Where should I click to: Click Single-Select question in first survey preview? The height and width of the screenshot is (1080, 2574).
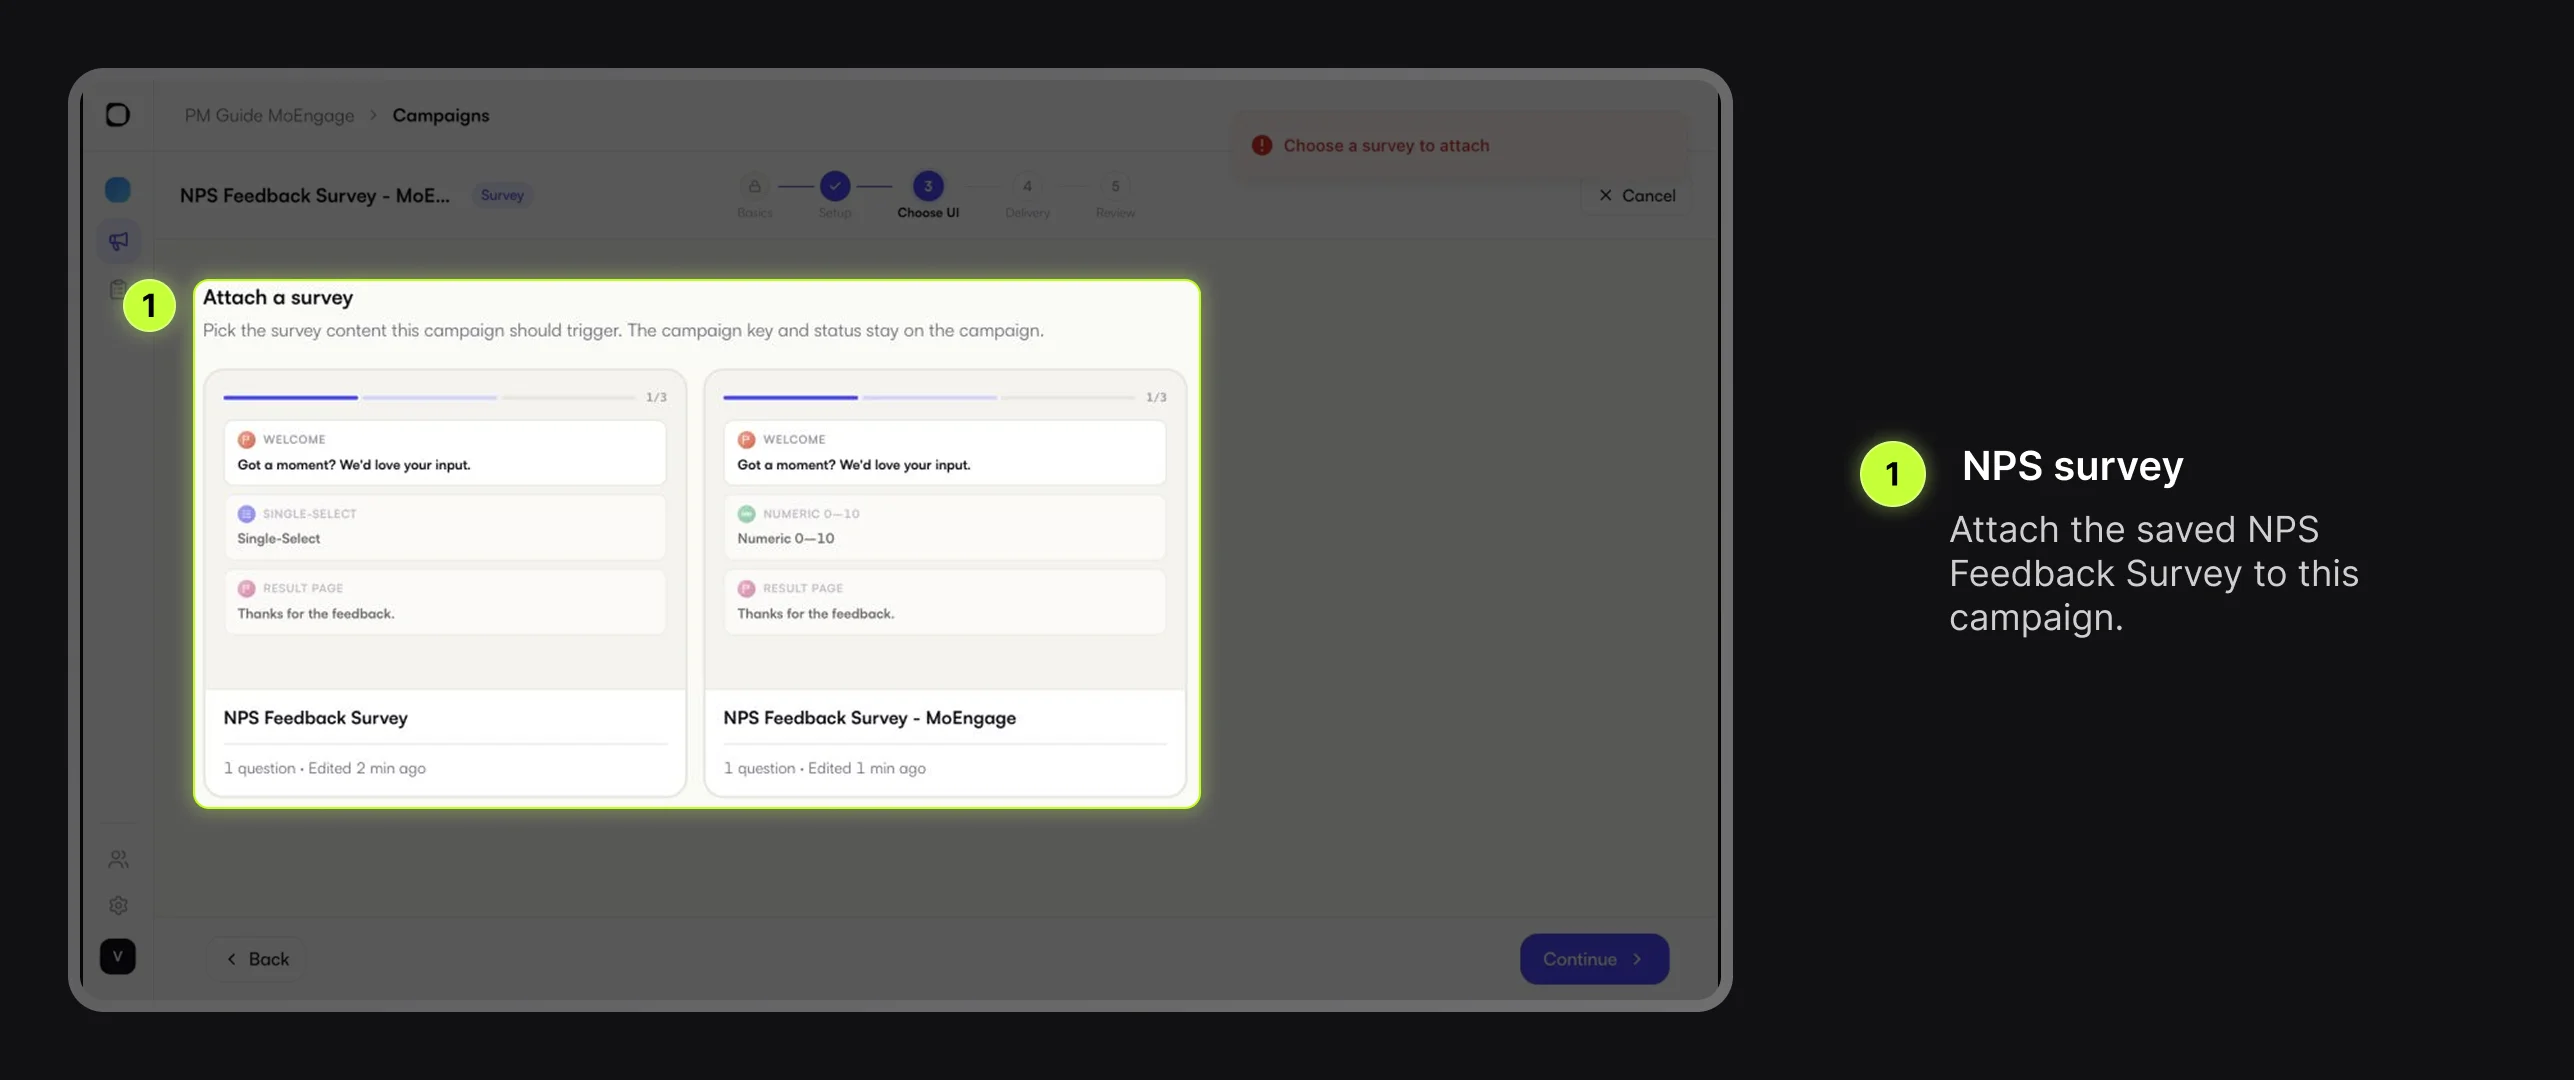click(445, 527)
